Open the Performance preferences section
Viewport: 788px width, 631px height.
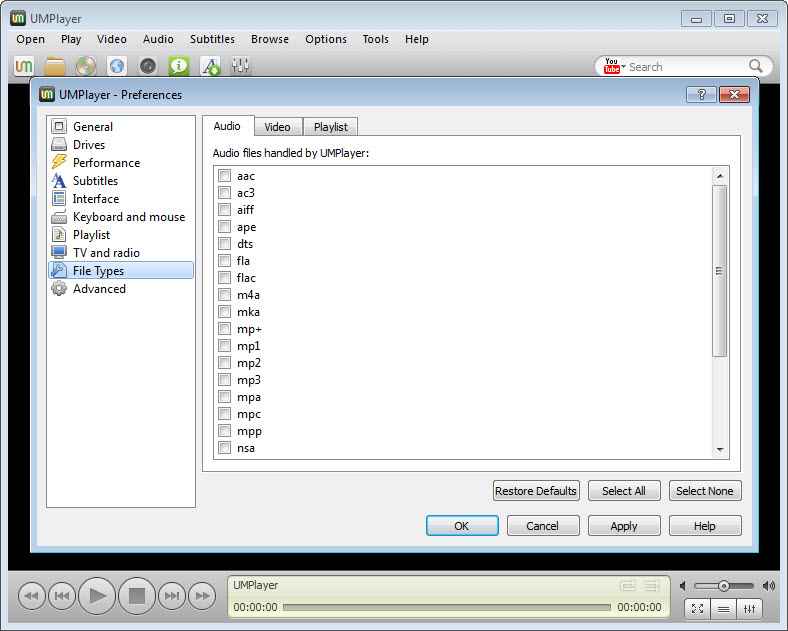[122, 163]
